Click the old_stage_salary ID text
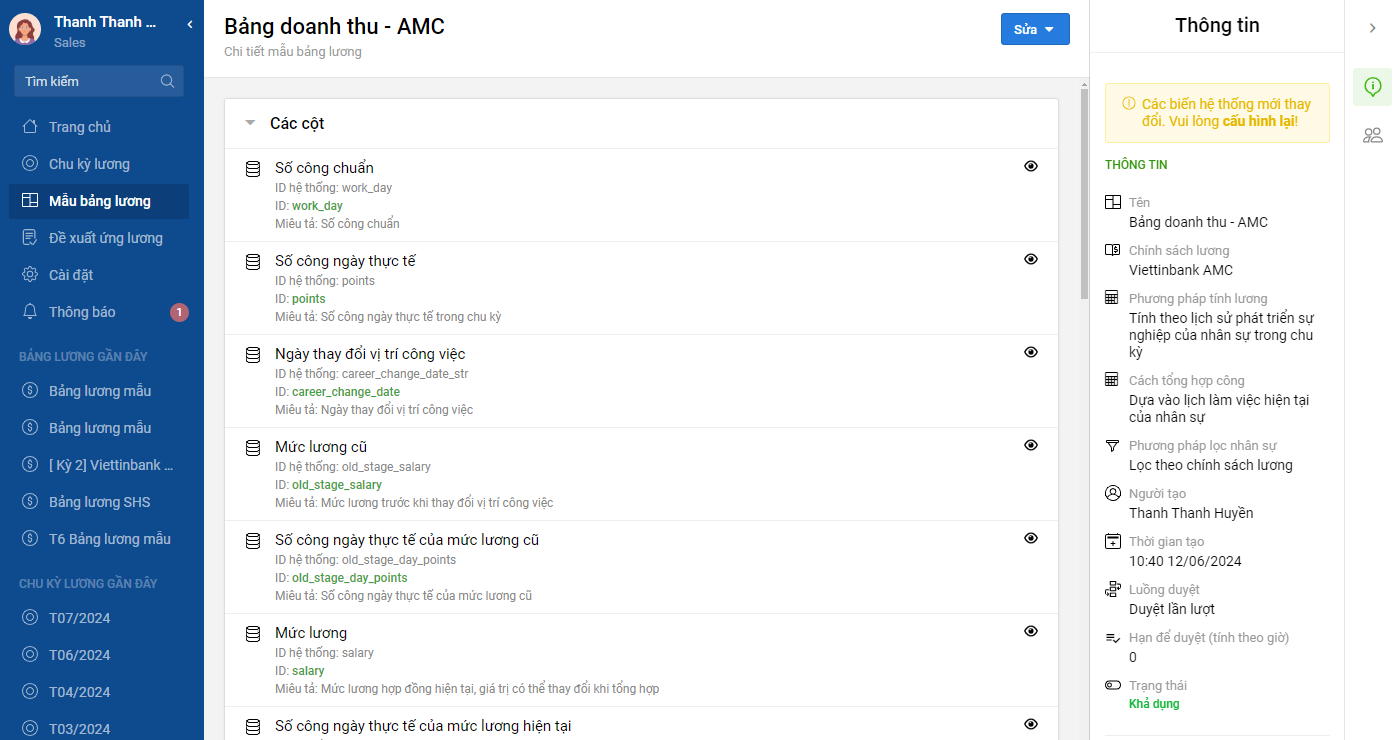The width and height of the screenshot is (1398, 740). 337,485
